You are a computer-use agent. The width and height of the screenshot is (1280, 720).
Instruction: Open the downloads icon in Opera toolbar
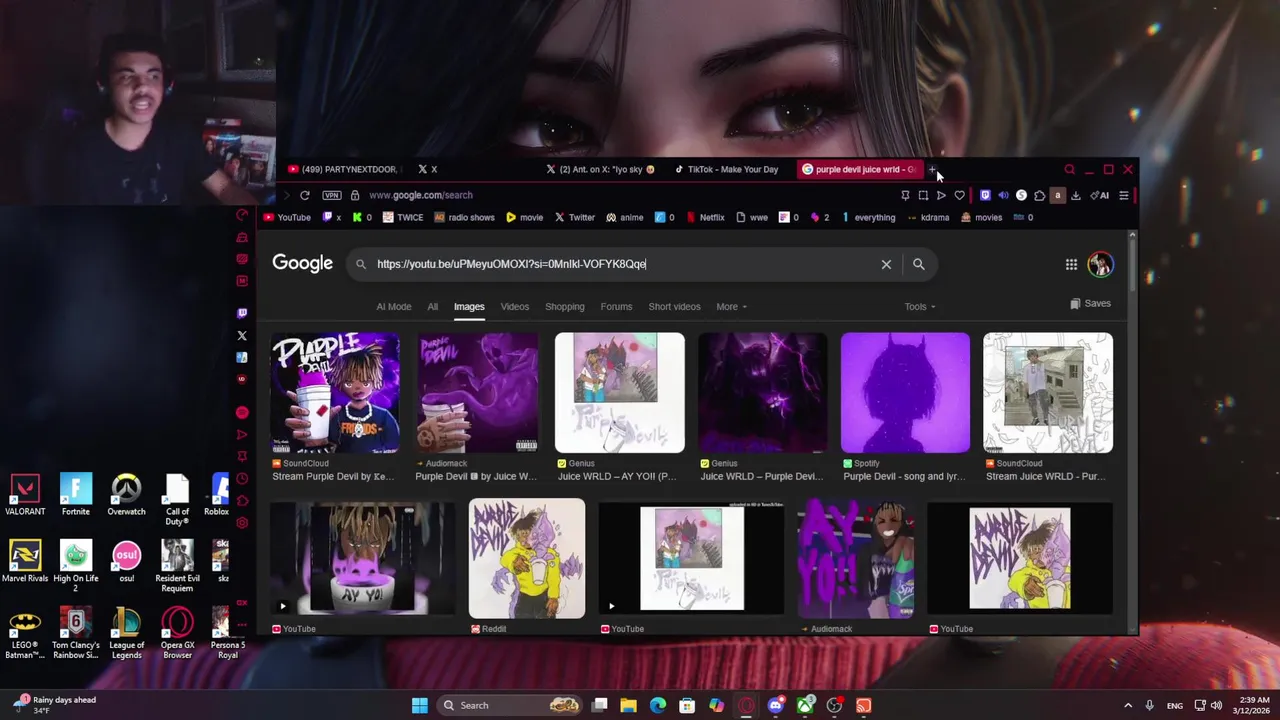1076,195
